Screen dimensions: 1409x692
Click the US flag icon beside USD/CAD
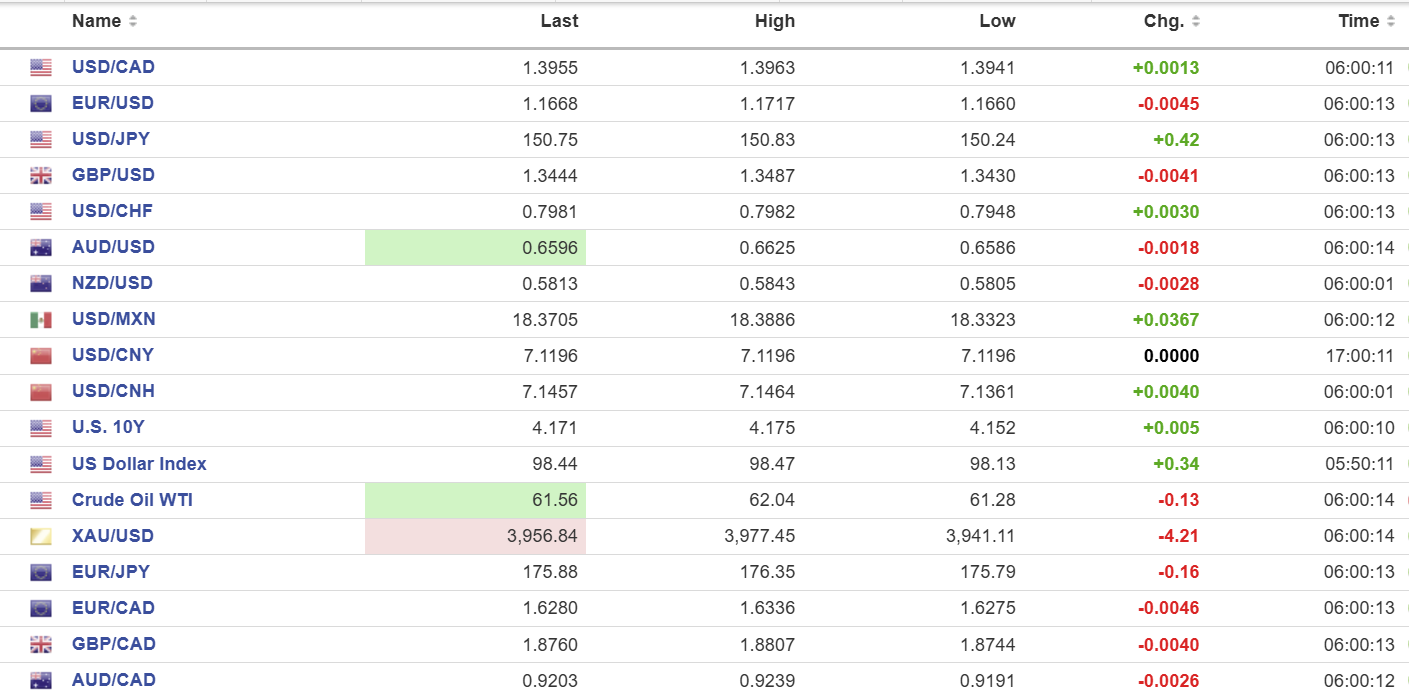click(40, 68)
